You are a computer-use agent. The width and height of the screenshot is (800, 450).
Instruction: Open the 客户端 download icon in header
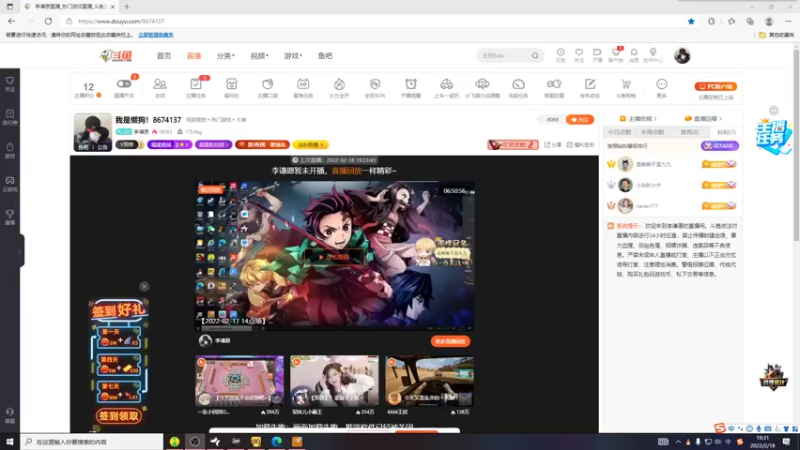point(616,53)
